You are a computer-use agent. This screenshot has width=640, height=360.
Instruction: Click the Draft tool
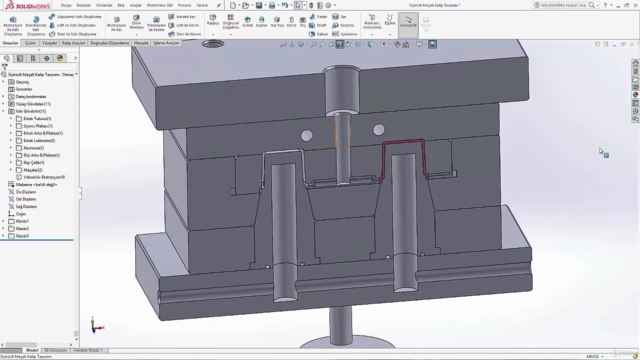pyautogui.click(x=318, y=25)
